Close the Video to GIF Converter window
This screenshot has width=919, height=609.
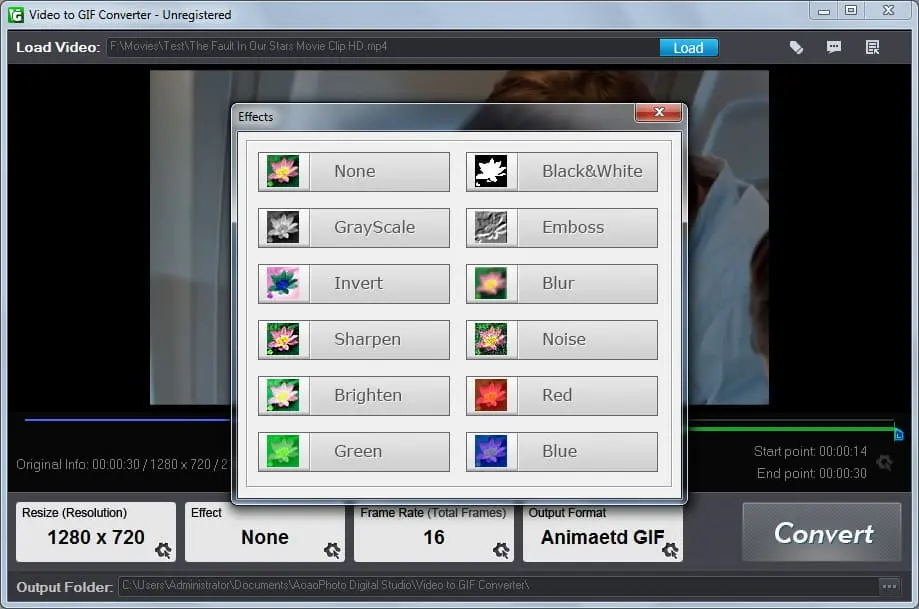pyautogui.click(x=889, y=11)
